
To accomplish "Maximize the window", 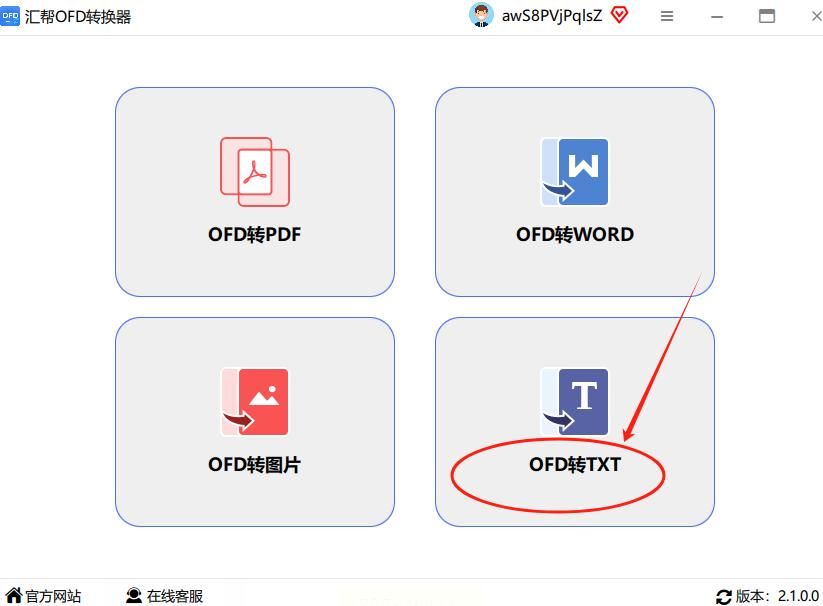I will point(767,16).
